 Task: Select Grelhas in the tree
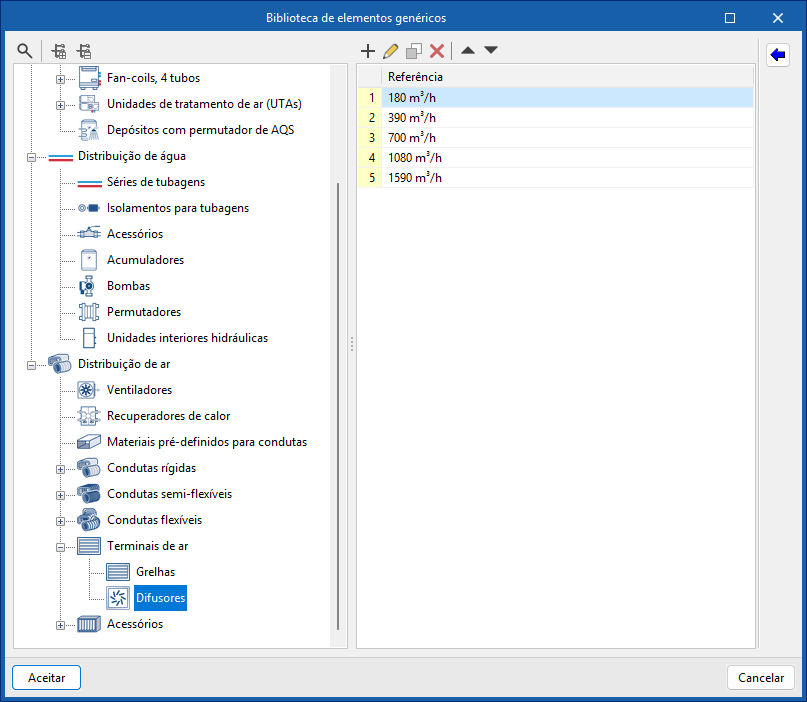155,573
